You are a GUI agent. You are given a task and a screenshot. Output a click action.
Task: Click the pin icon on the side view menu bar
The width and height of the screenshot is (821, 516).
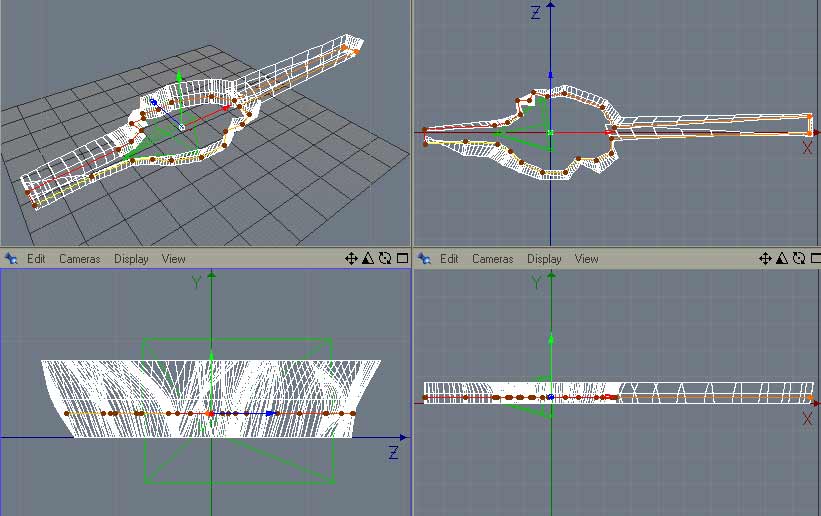click(11, 258)
